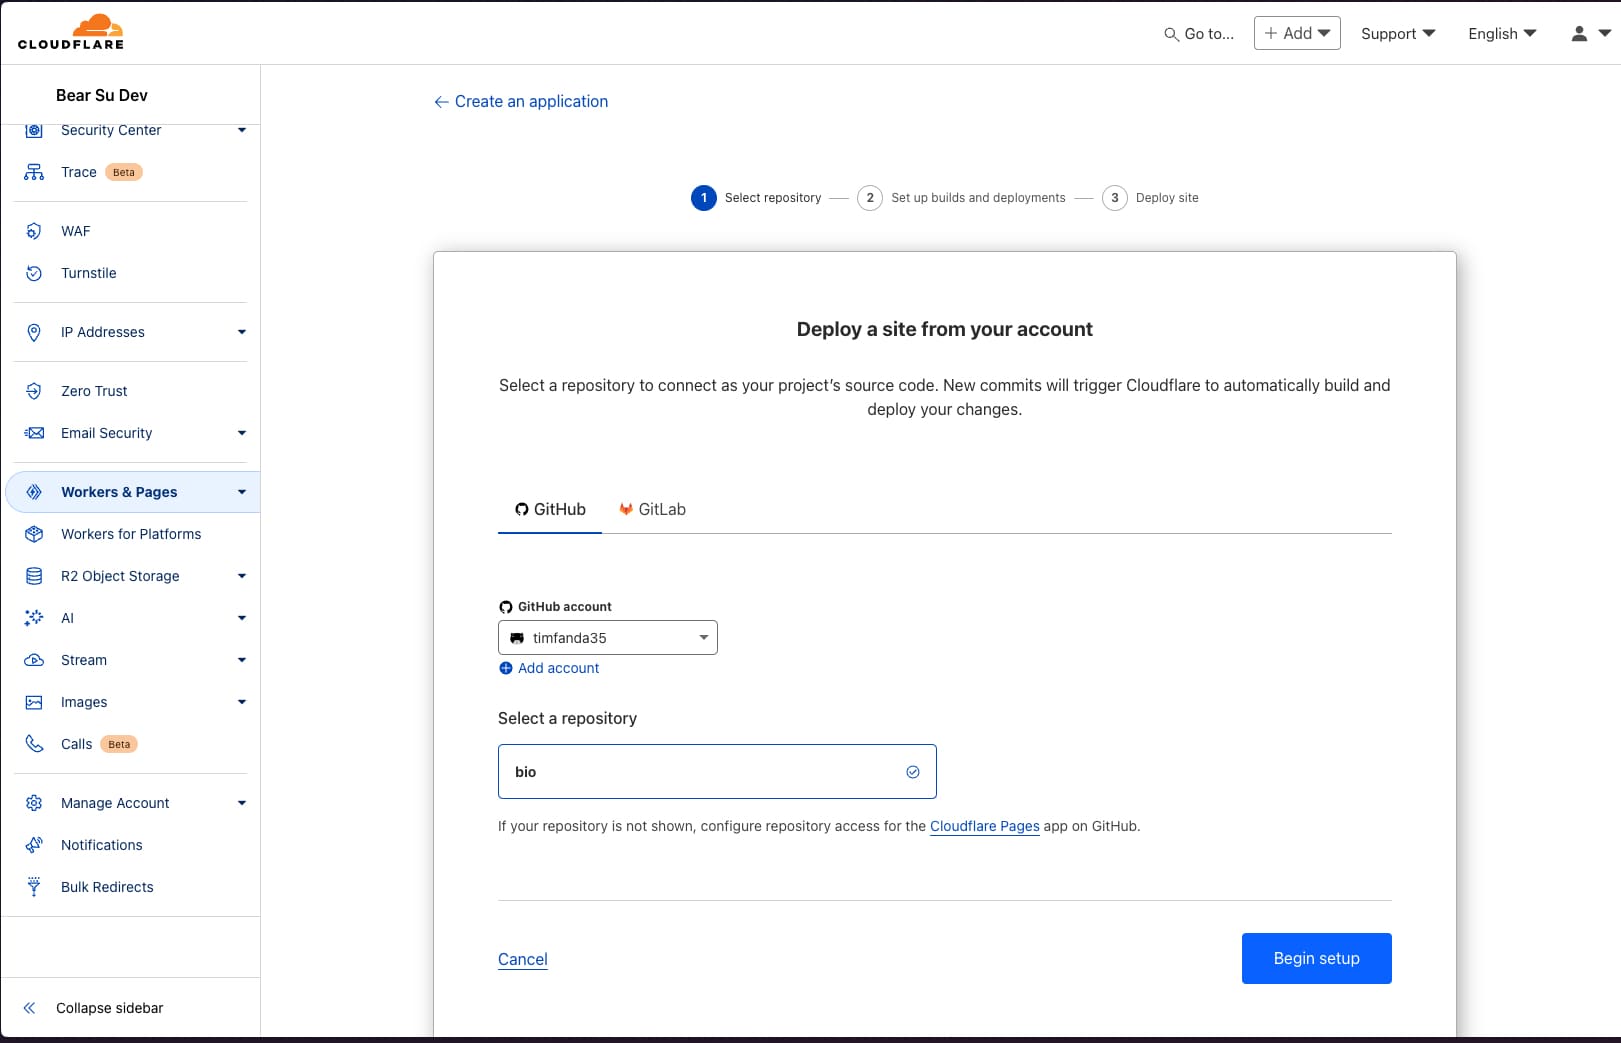The image size is (1621, 1043).
Task: Open the user profile icon menu
Action: click(x=1590, y=33)
